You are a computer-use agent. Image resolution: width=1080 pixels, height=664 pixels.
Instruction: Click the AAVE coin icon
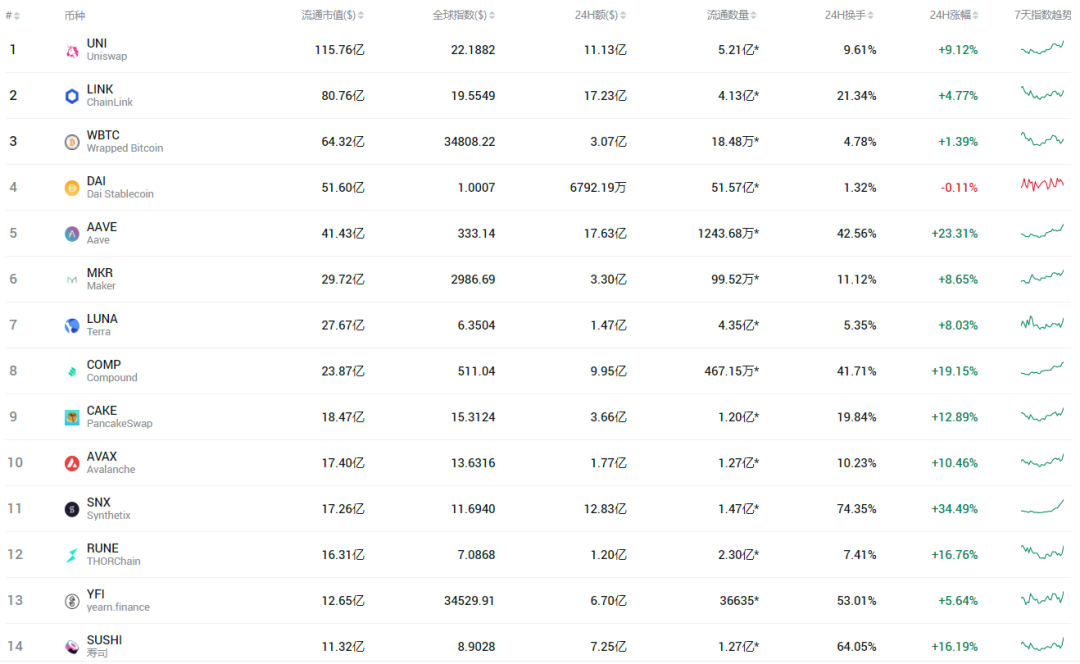click(72, 234)
